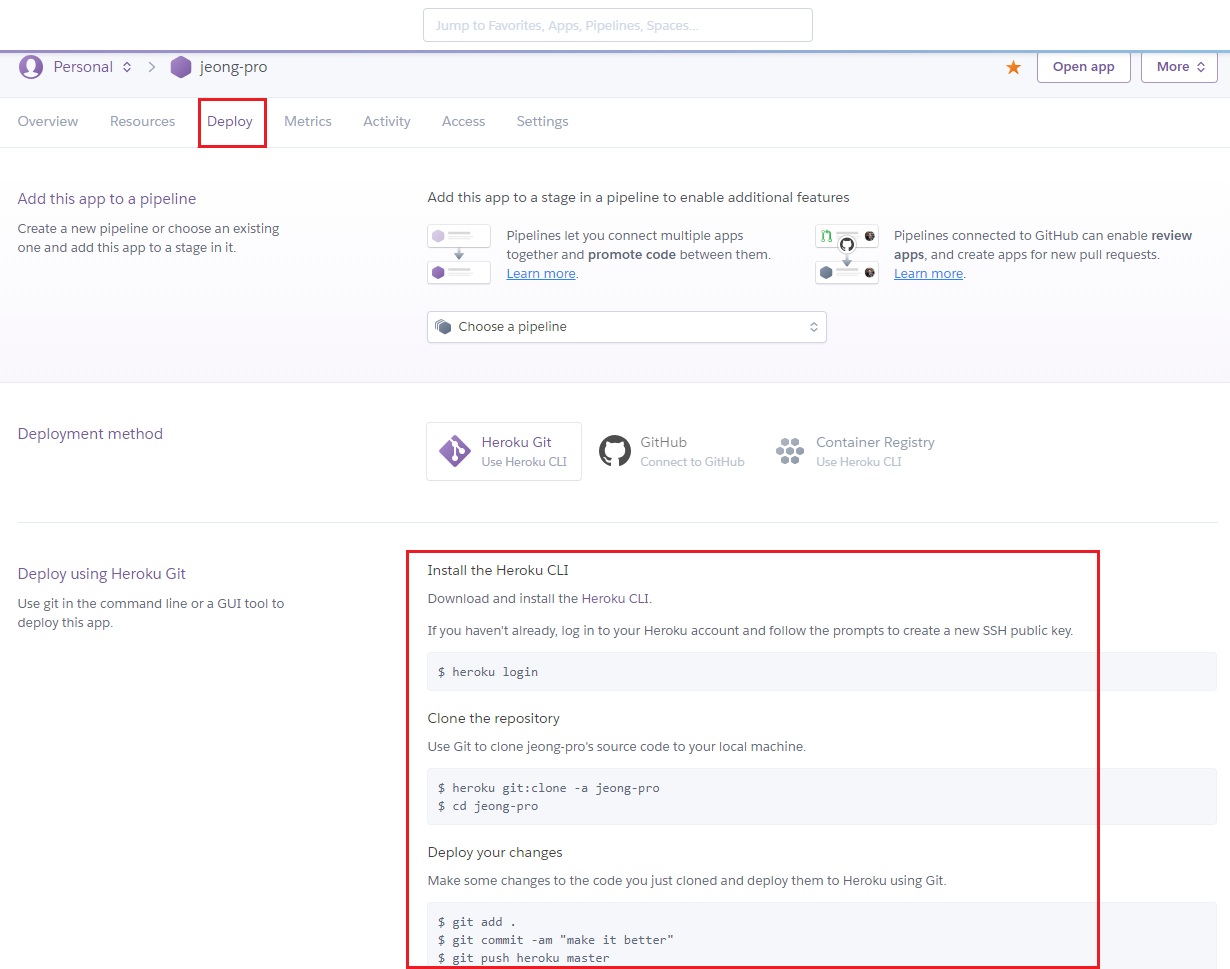The width and height of the screenshot is (1230, 969).
Task: Open the Settings tab
Action: [542, 121]
